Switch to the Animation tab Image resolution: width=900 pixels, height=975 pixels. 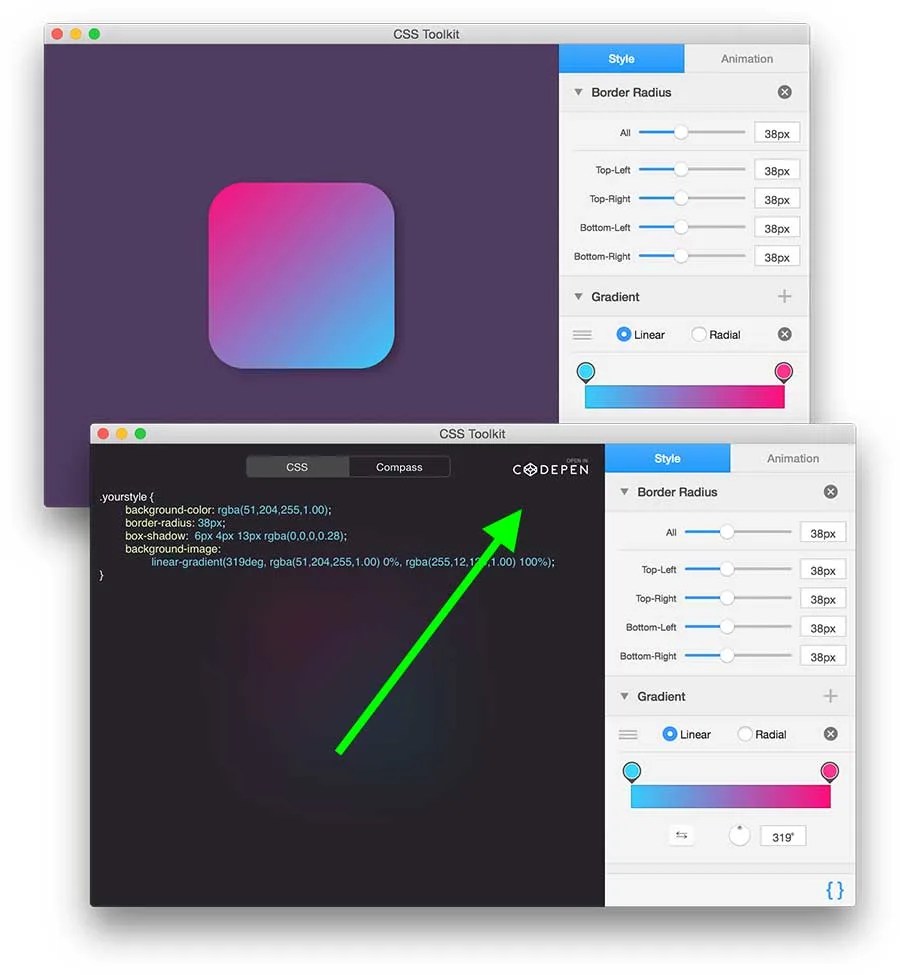pos(791,457)
